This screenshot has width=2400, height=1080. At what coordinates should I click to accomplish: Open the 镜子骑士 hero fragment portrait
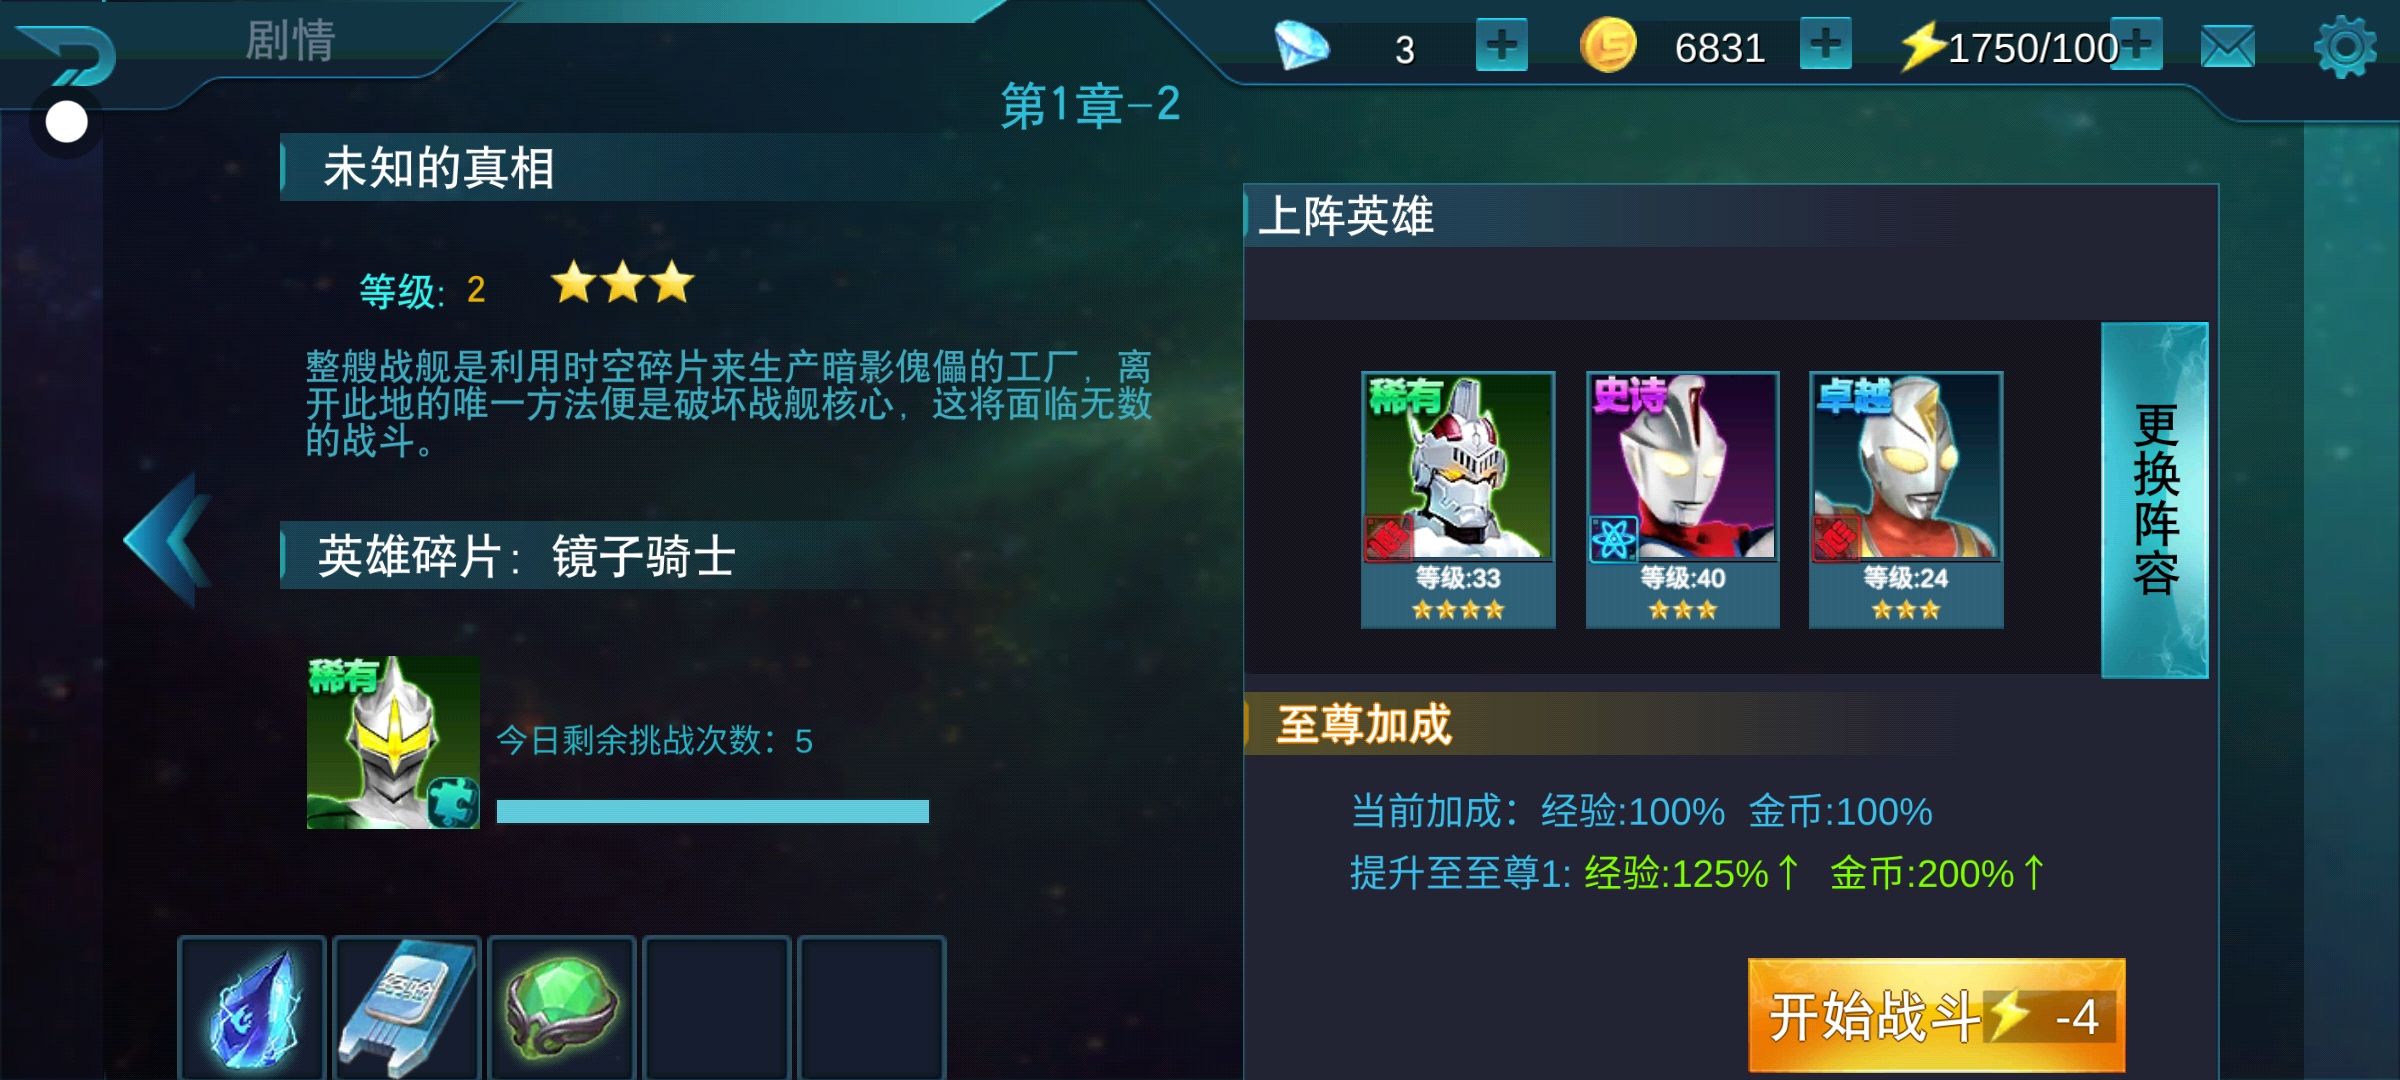[x=393, y=742]
